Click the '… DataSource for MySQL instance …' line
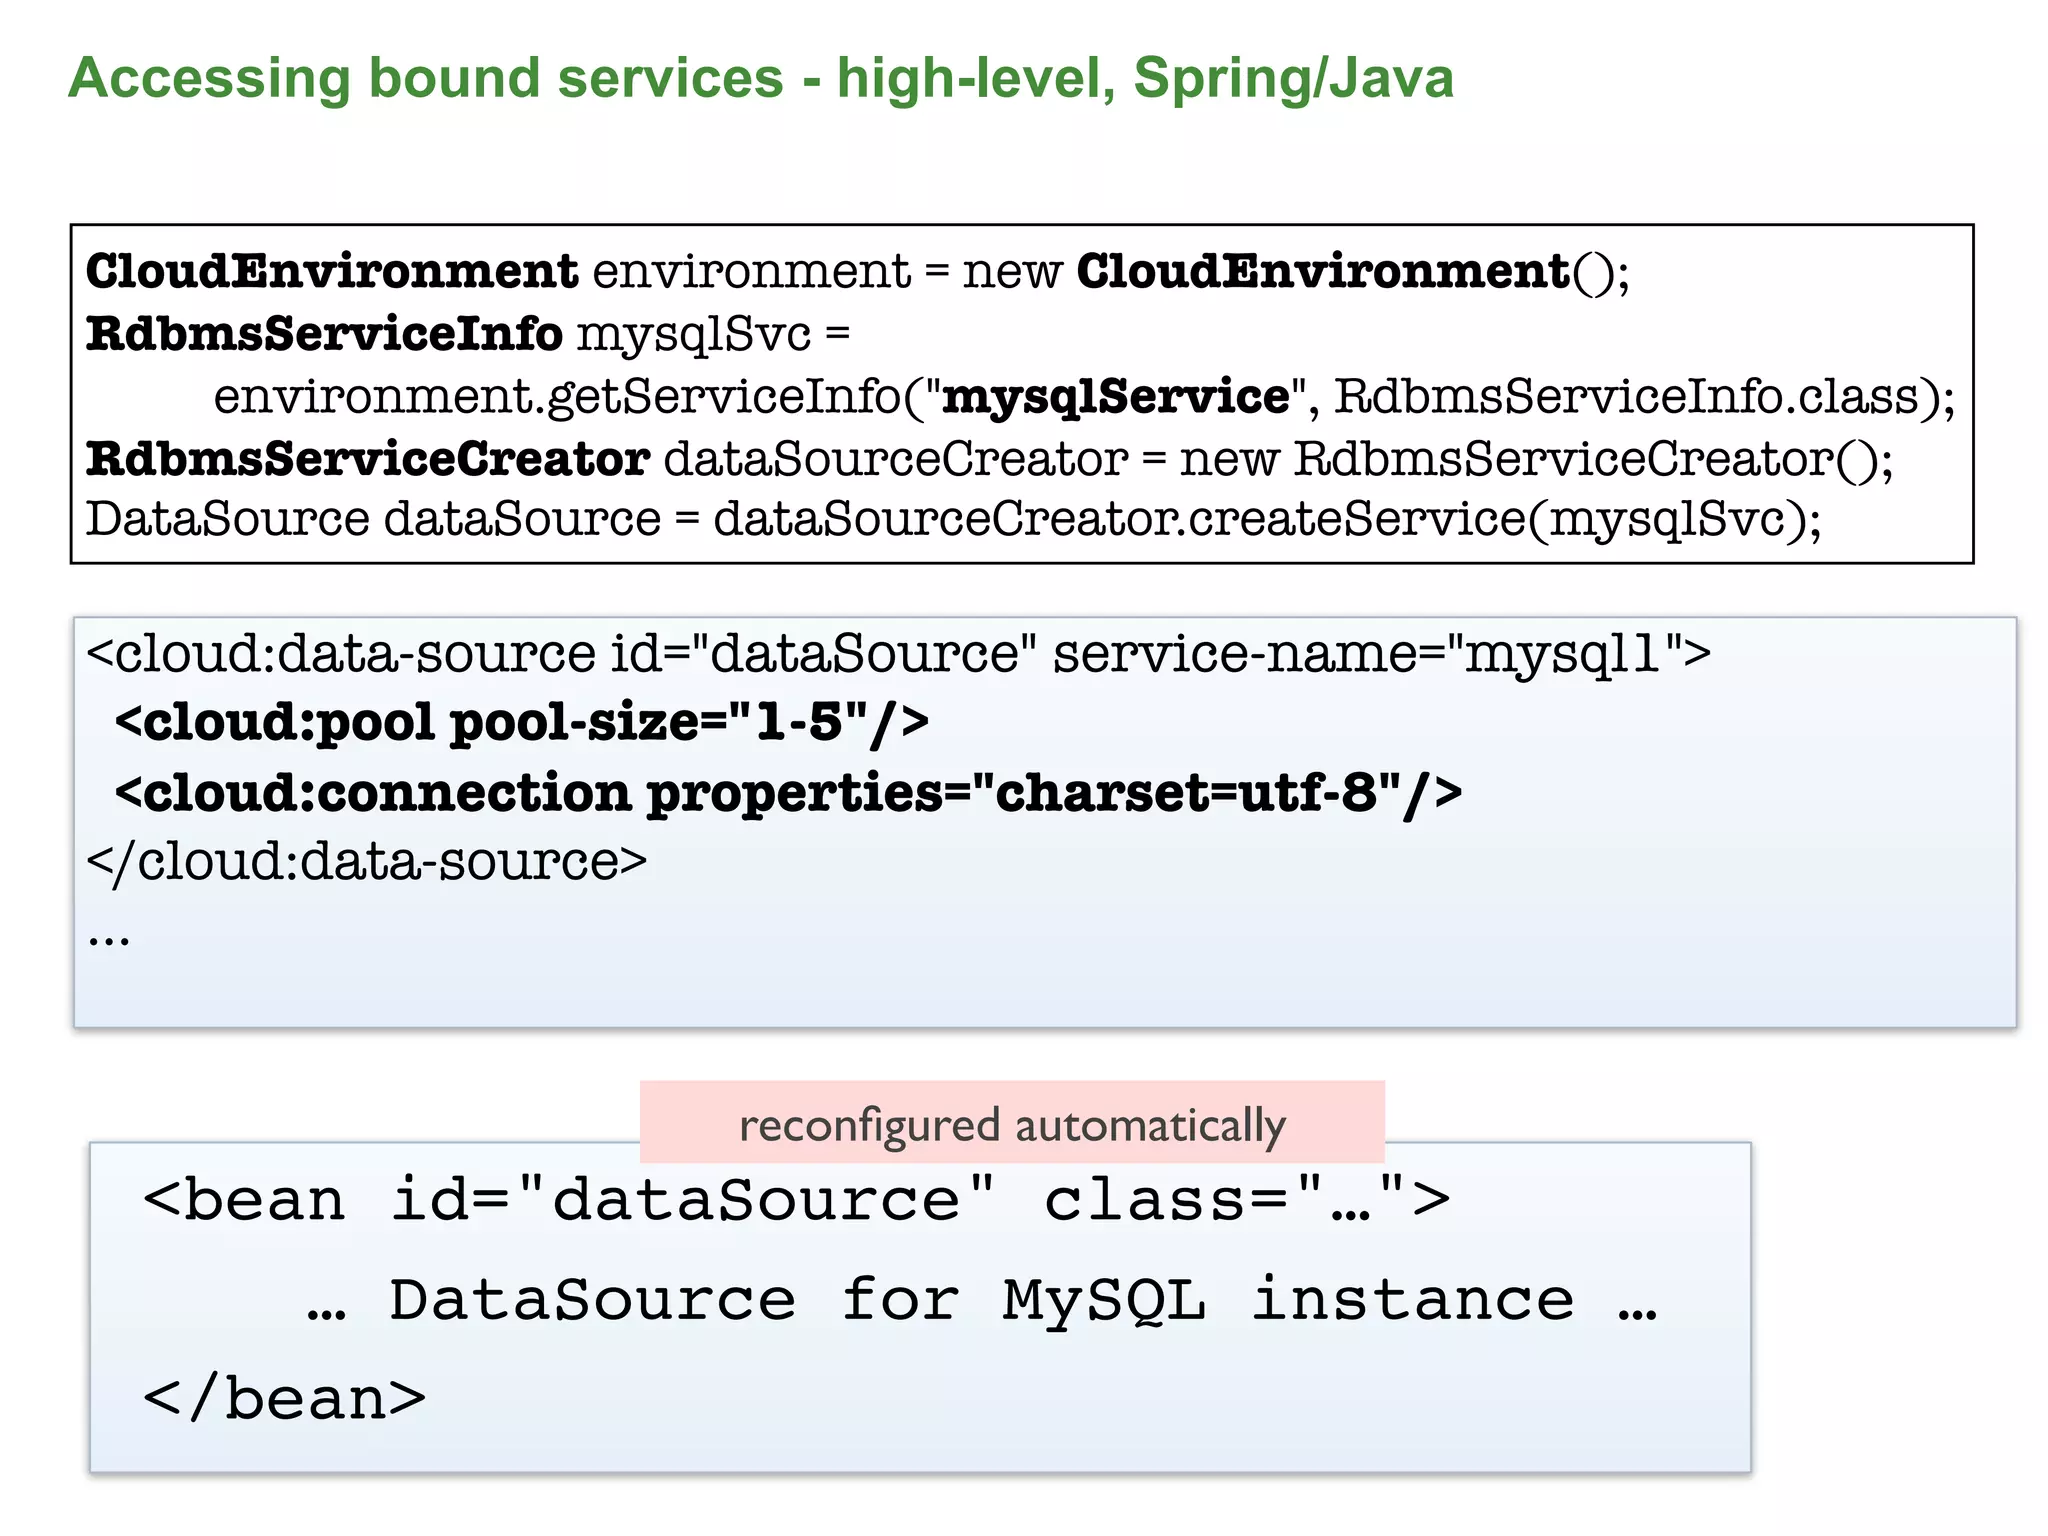2048x1536 pixels. [982, 1300]
